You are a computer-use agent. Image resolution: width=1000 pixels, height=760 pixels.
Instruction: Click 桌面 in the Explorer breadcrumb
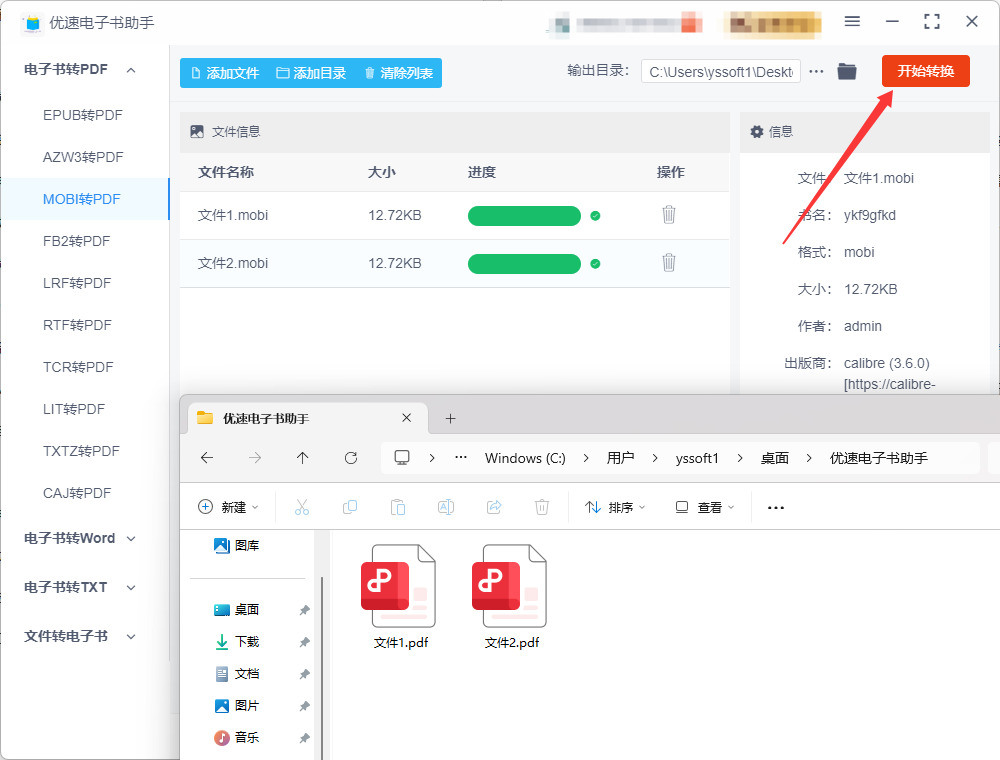pos(774,458)
